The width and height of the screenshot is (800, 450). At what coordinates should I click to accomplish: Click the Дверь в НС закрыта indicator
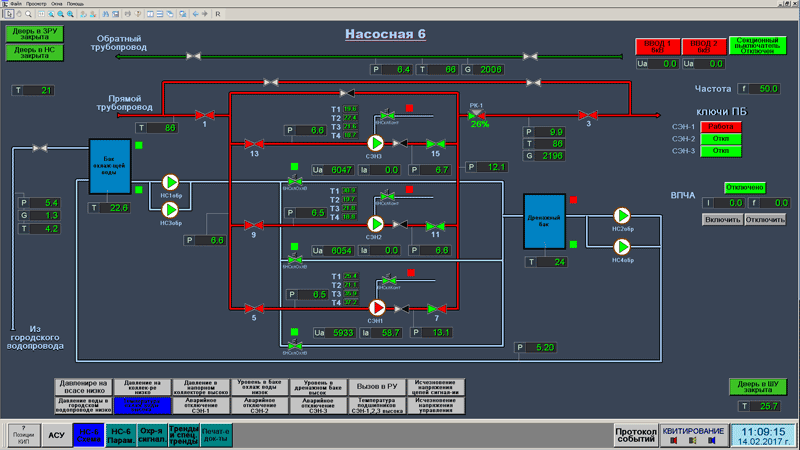pyautogui.click(x=35, y=53)
